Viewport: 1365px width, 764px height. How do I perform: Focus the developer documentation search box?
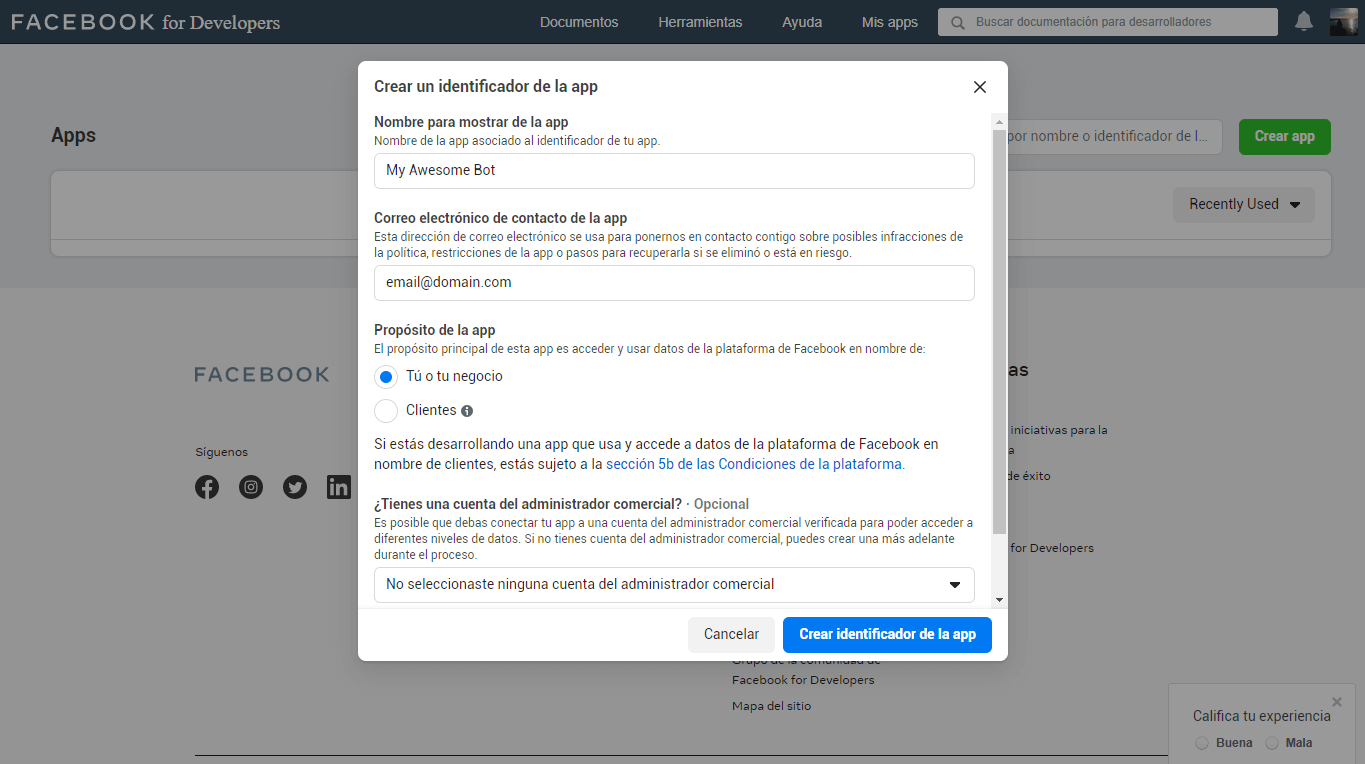pyautogui.click(x=1108, y=22)
